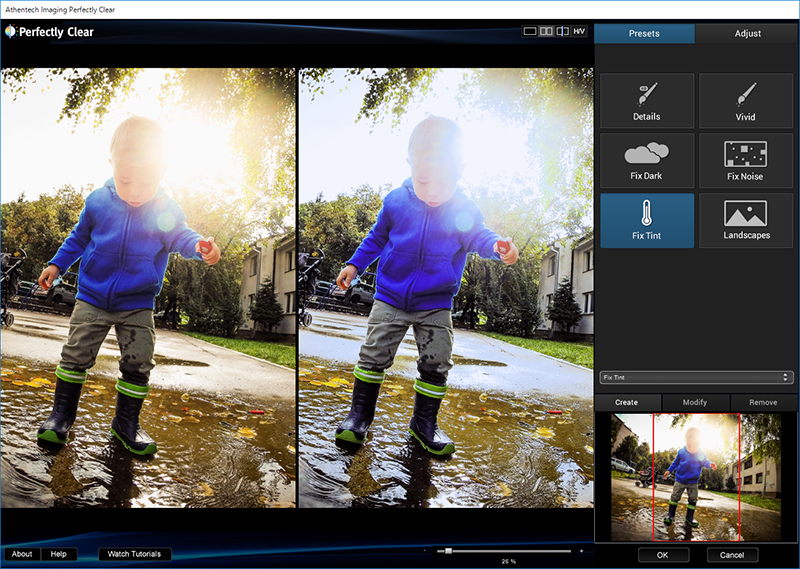Click the navigator thumbnail preview
Screen dimensions: 800x569
click(696, 477)
